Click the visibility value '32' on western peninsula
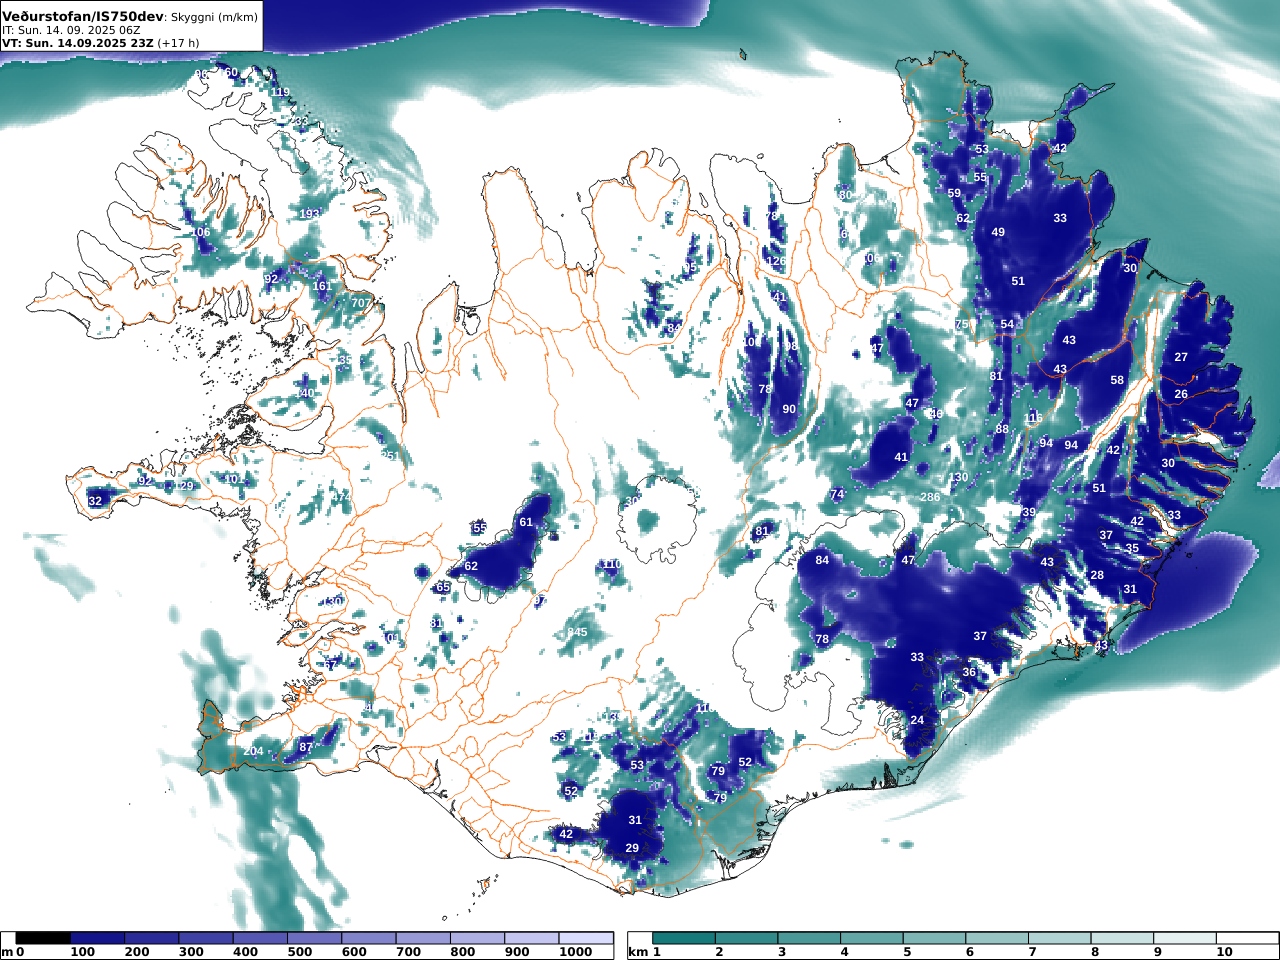 tap(95, 501)
